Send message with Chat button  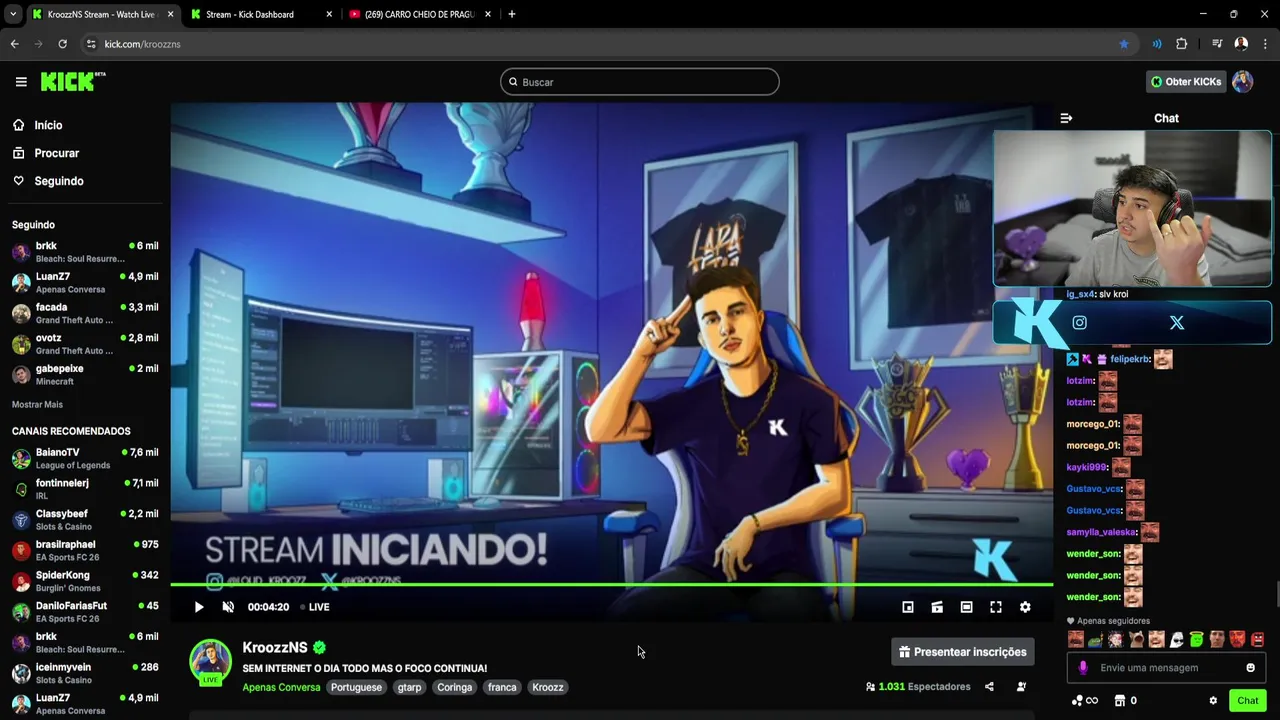click(x=1247, y=700)
